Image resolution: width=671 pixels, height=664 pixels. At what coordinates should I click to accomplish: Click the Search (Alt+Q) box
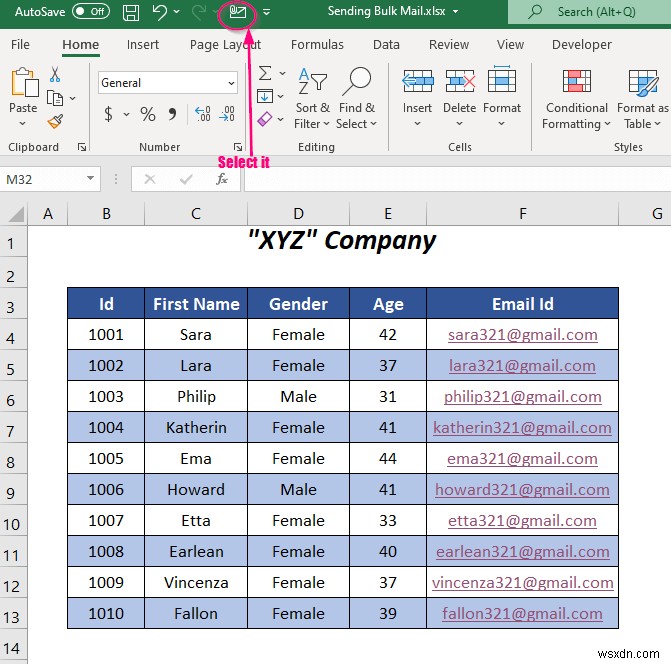[589, 12]
